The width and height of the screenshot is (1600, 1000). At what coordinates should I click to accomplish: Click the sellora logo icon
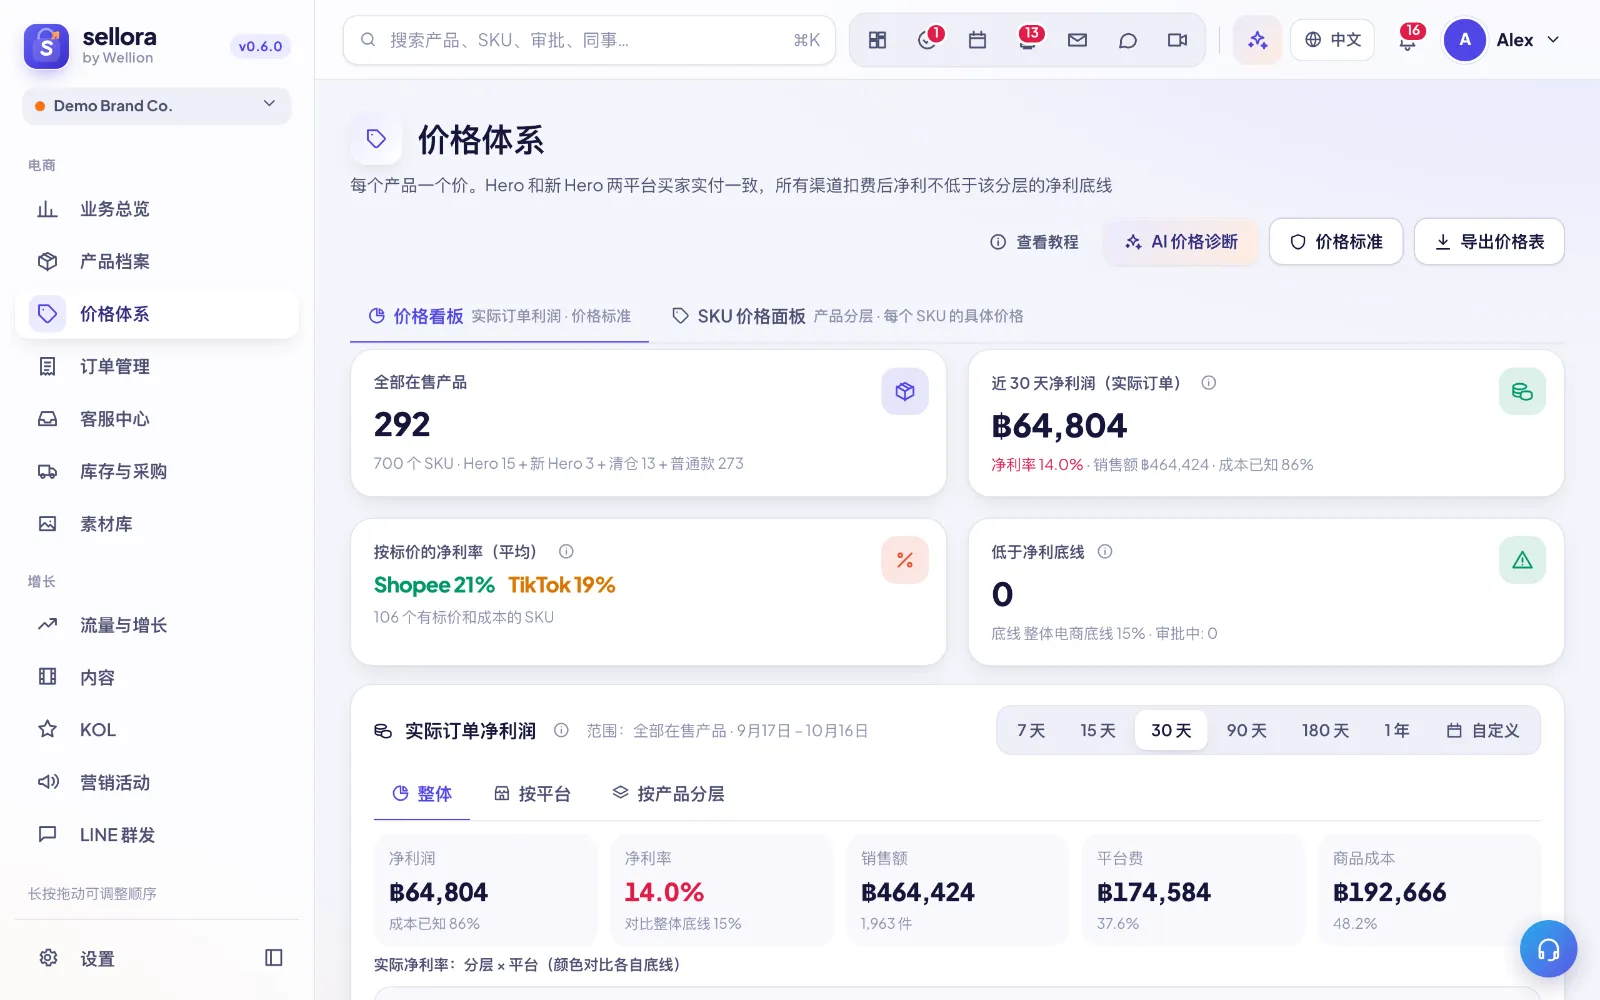tap(46, 46)
